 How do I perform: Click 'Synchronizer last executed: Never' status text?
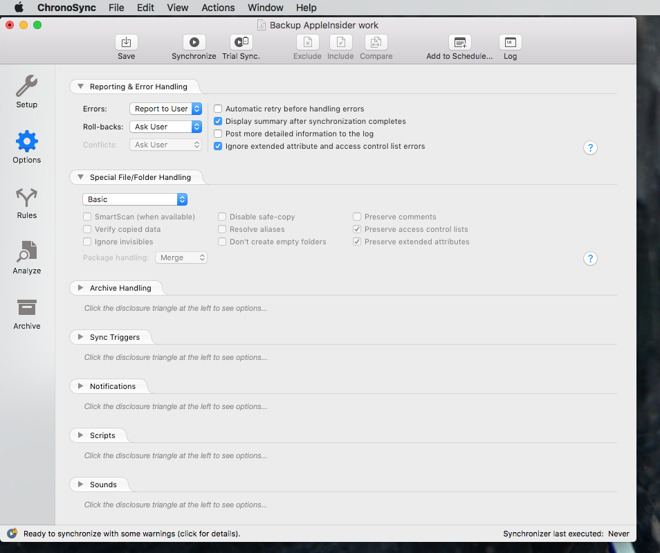(x=566, y=534)
